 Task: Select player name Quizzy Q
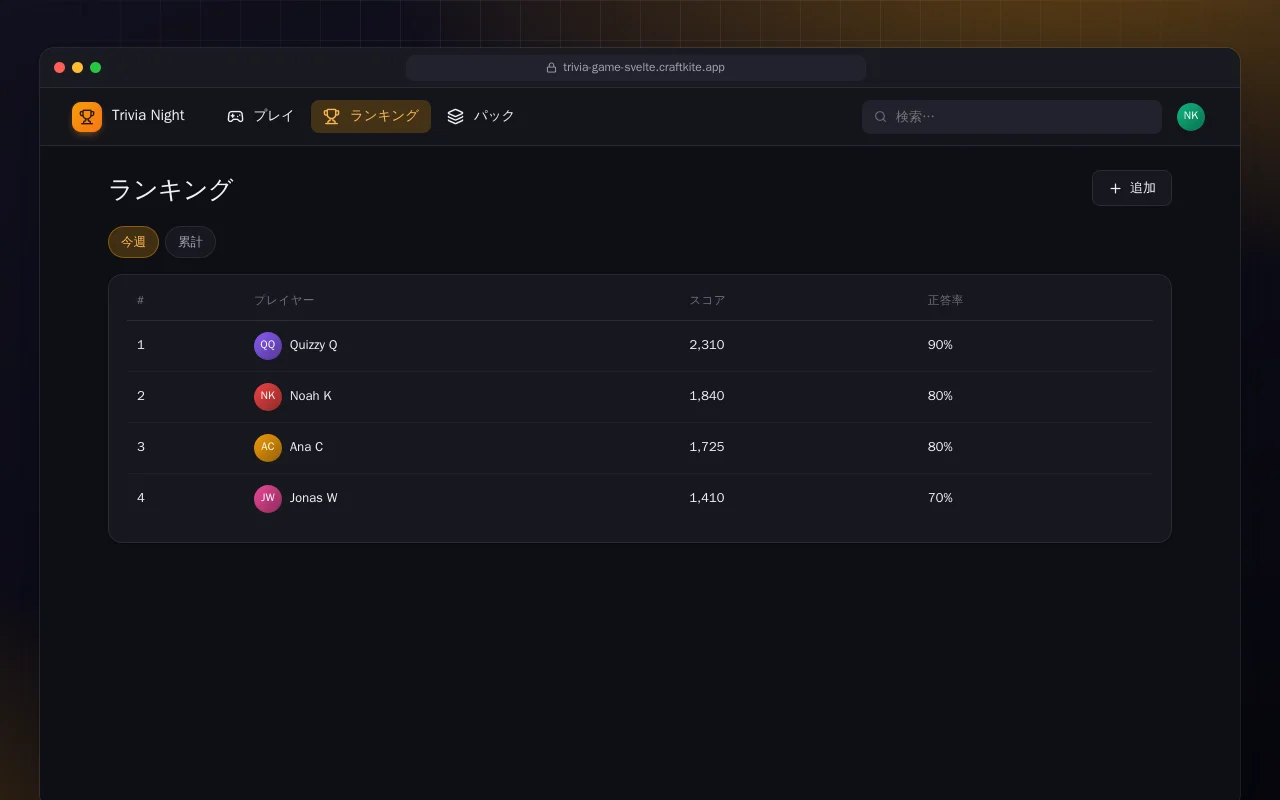[314, 345]
